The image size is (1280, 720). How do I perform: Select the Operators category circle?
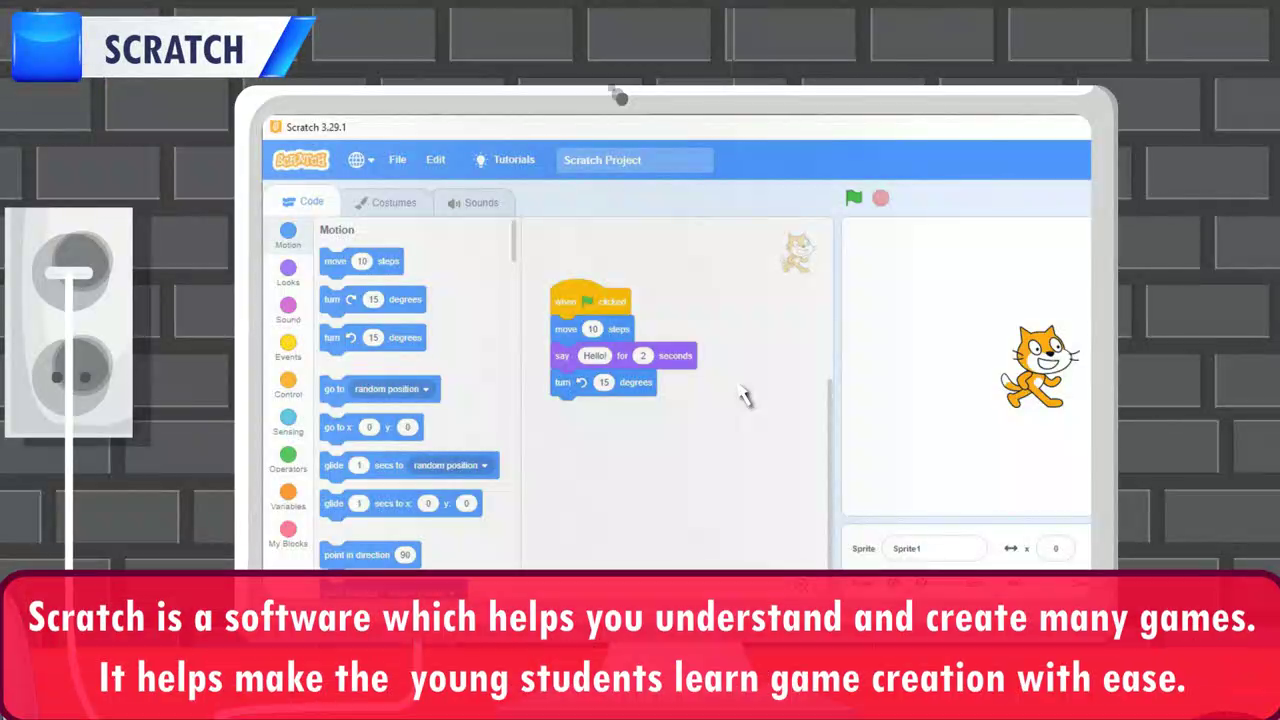click(288, 455)
